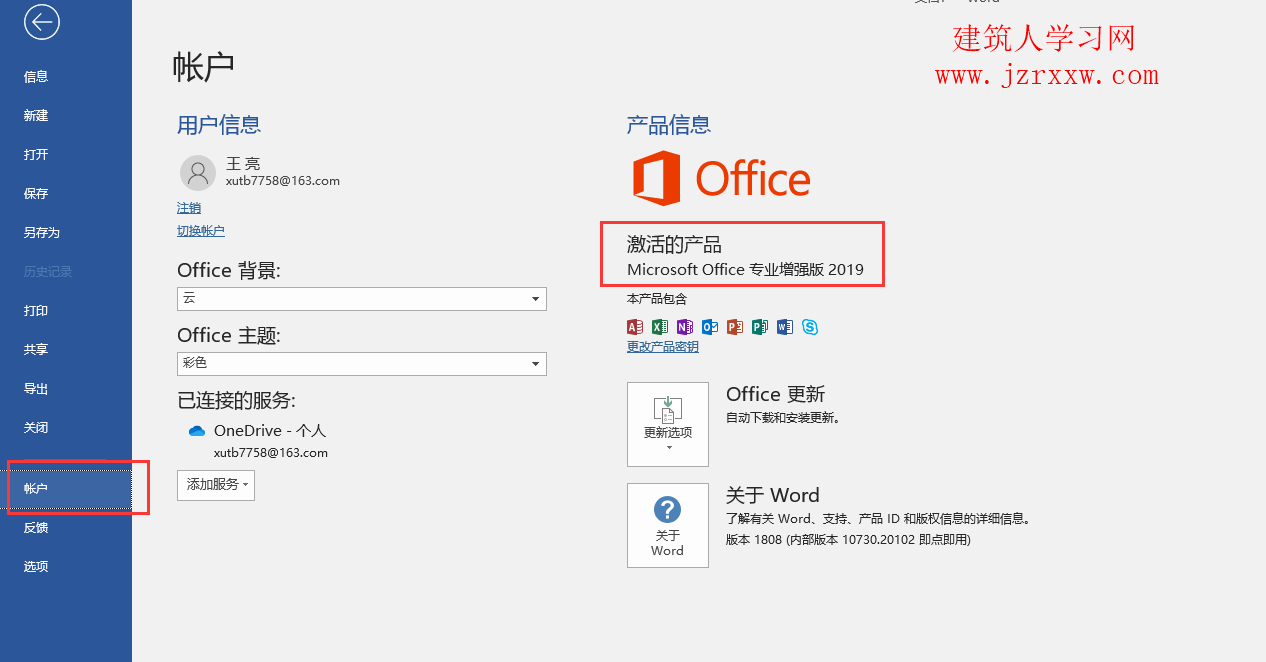1266x662 pixels.
Task: Click the Word product icon
Action: click(x=785, y=327)
